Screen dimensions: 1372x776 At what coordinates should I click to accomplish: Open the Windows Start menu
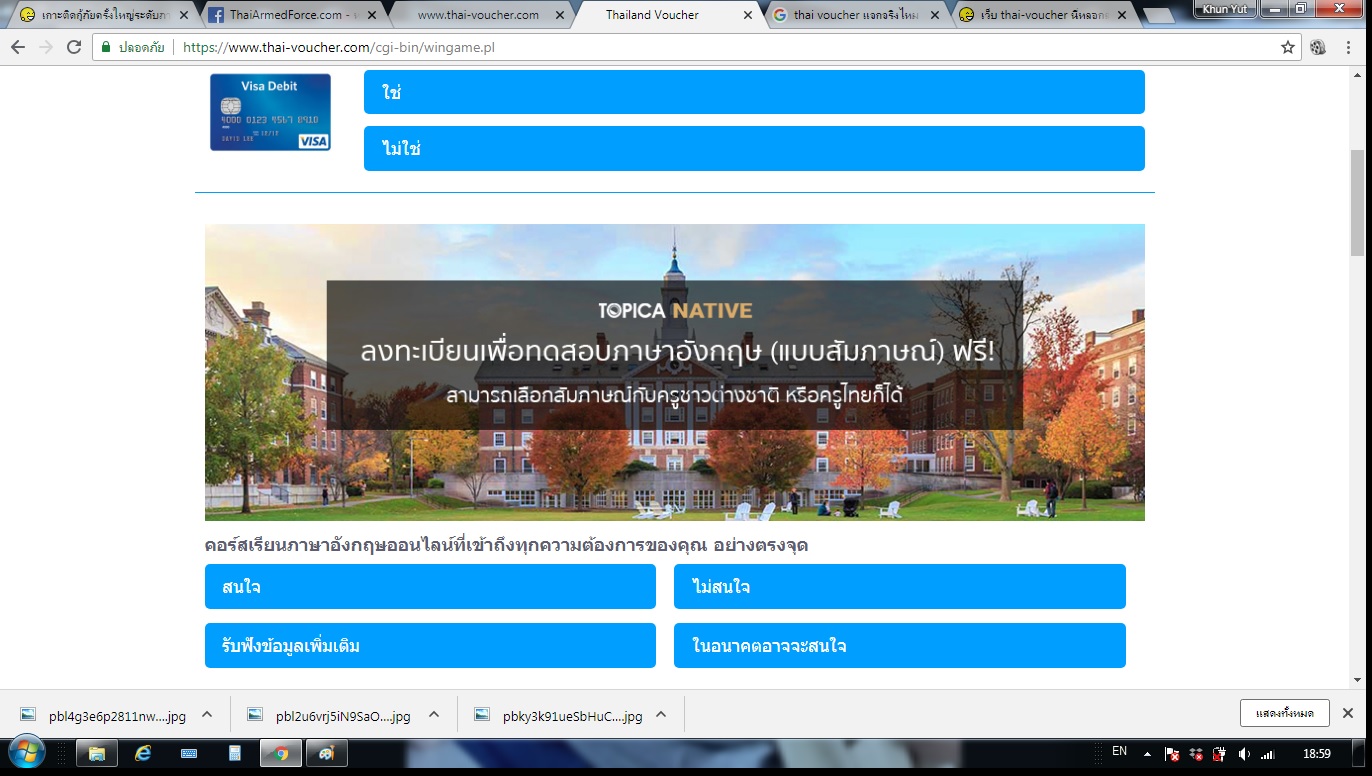[26, 752]
